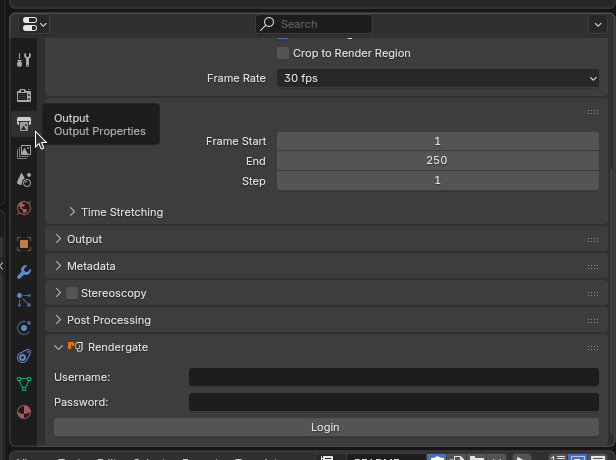Grab the Frame Range panel drag handle

coord(593,112)
